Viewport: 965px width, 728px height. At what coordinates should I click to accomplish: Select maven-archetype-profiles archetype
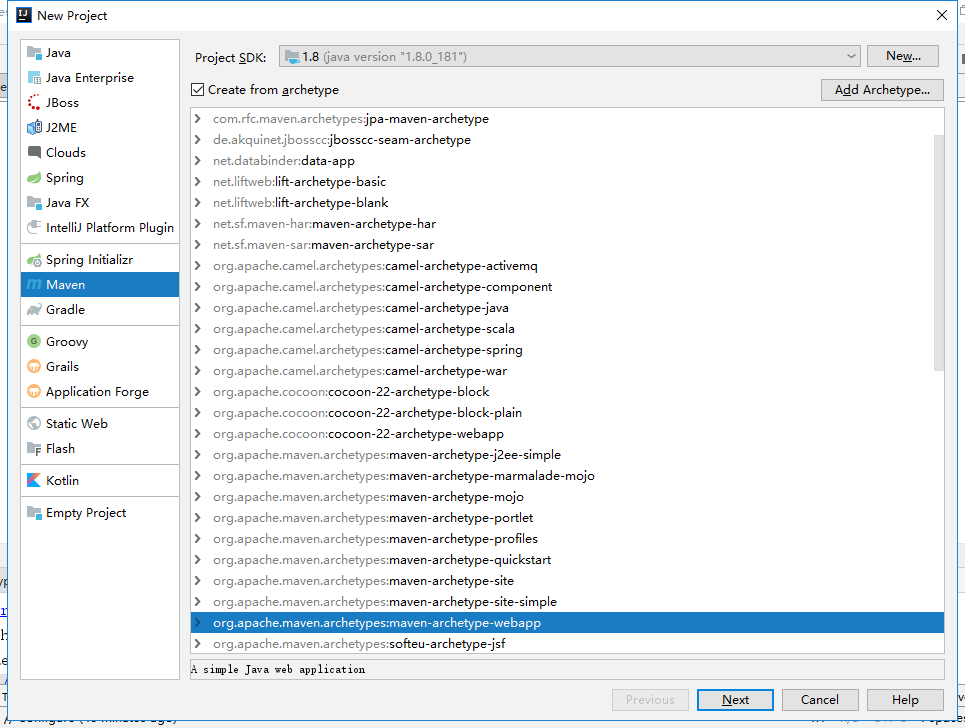(x=567, y=538)
